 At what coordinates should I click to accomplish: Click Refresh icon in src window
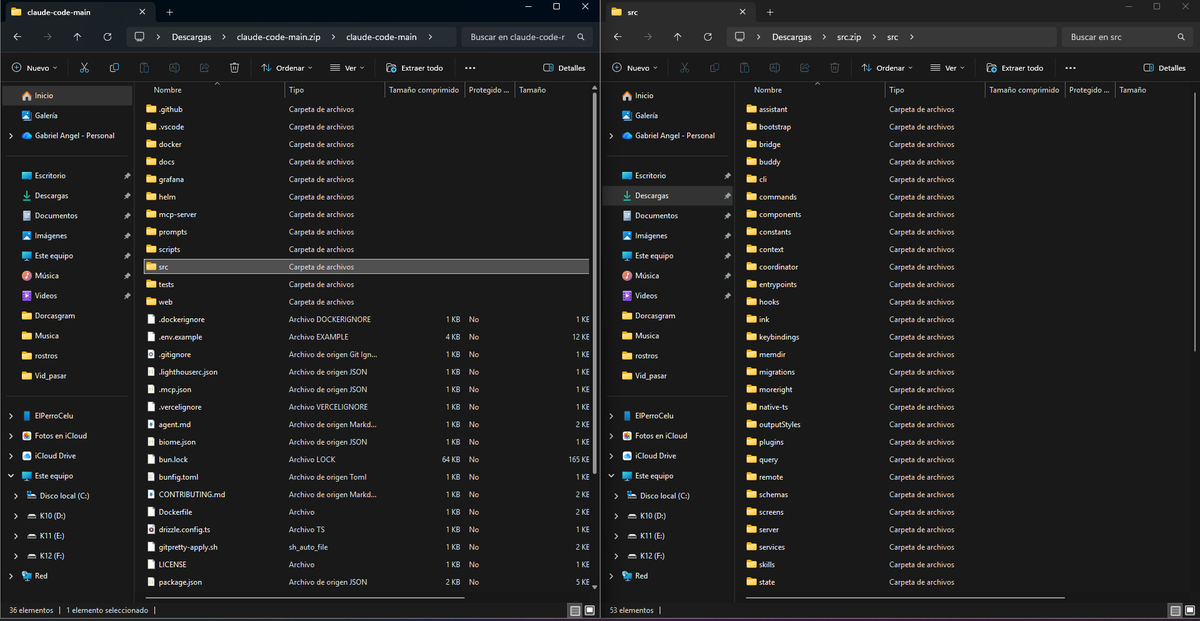tap(707, 37)
